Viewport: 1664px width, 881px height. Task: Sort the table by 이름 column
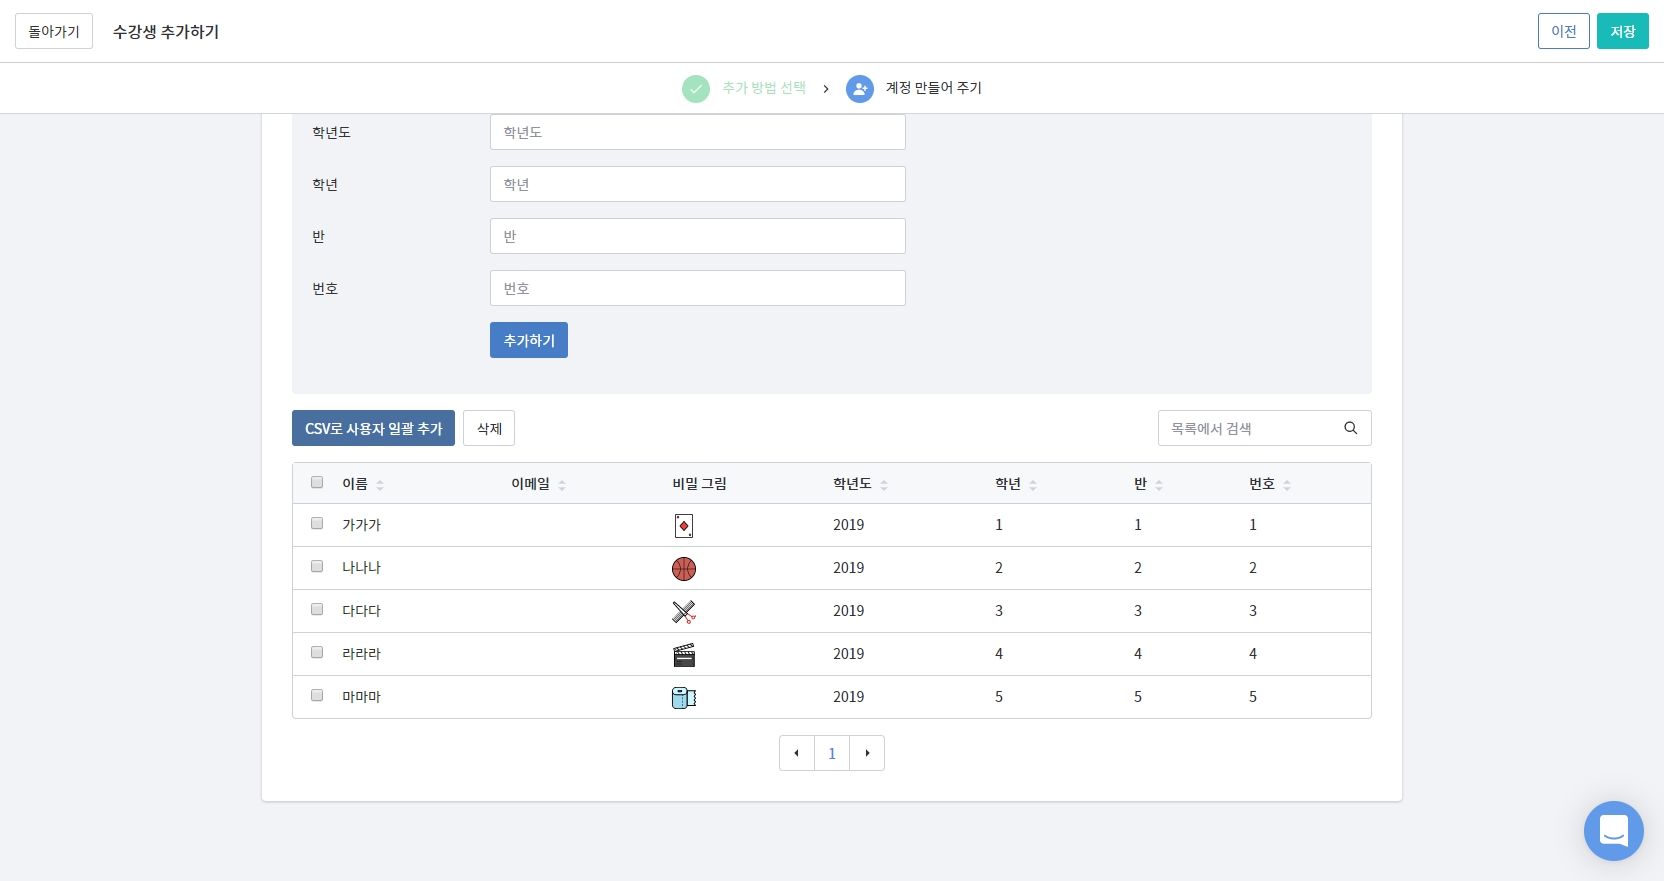click(x=380, y=485)
